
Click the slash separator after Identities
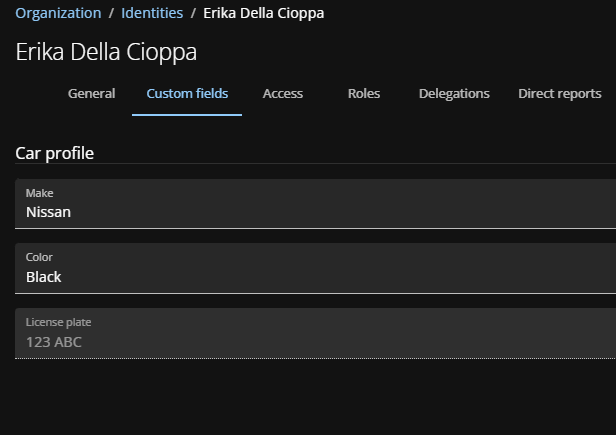click(193, 13)
